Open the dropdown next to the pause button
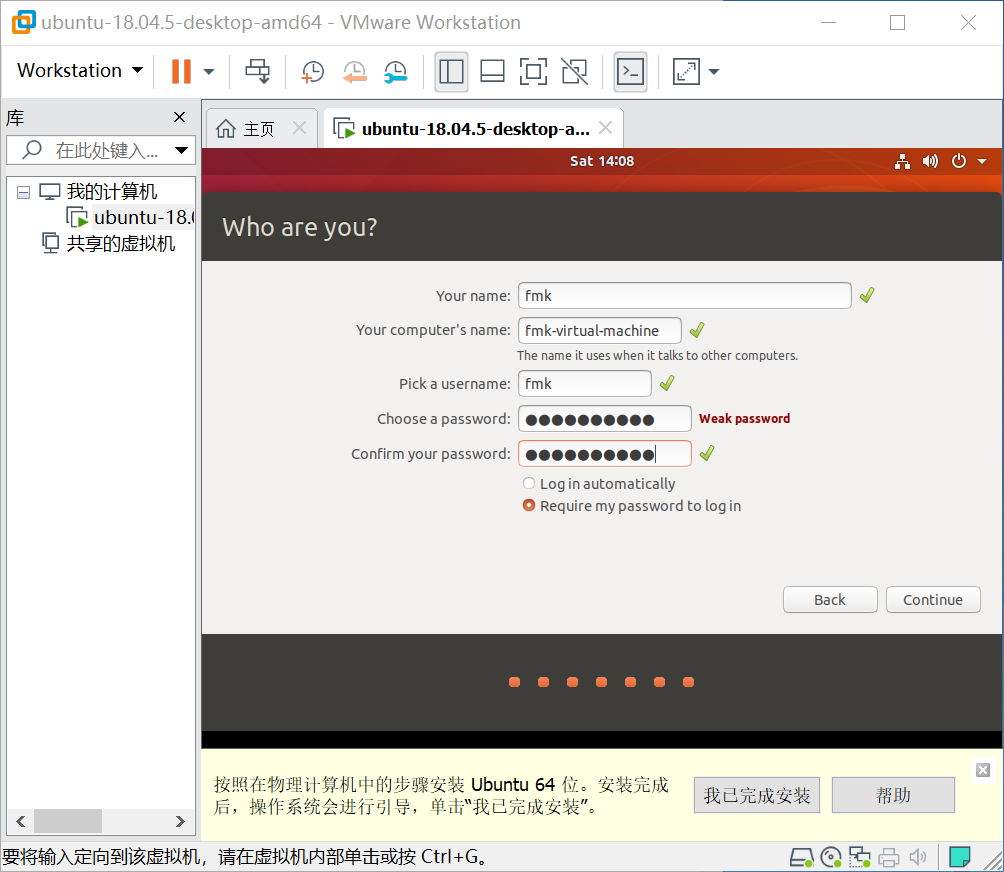 tap(209, 72)
